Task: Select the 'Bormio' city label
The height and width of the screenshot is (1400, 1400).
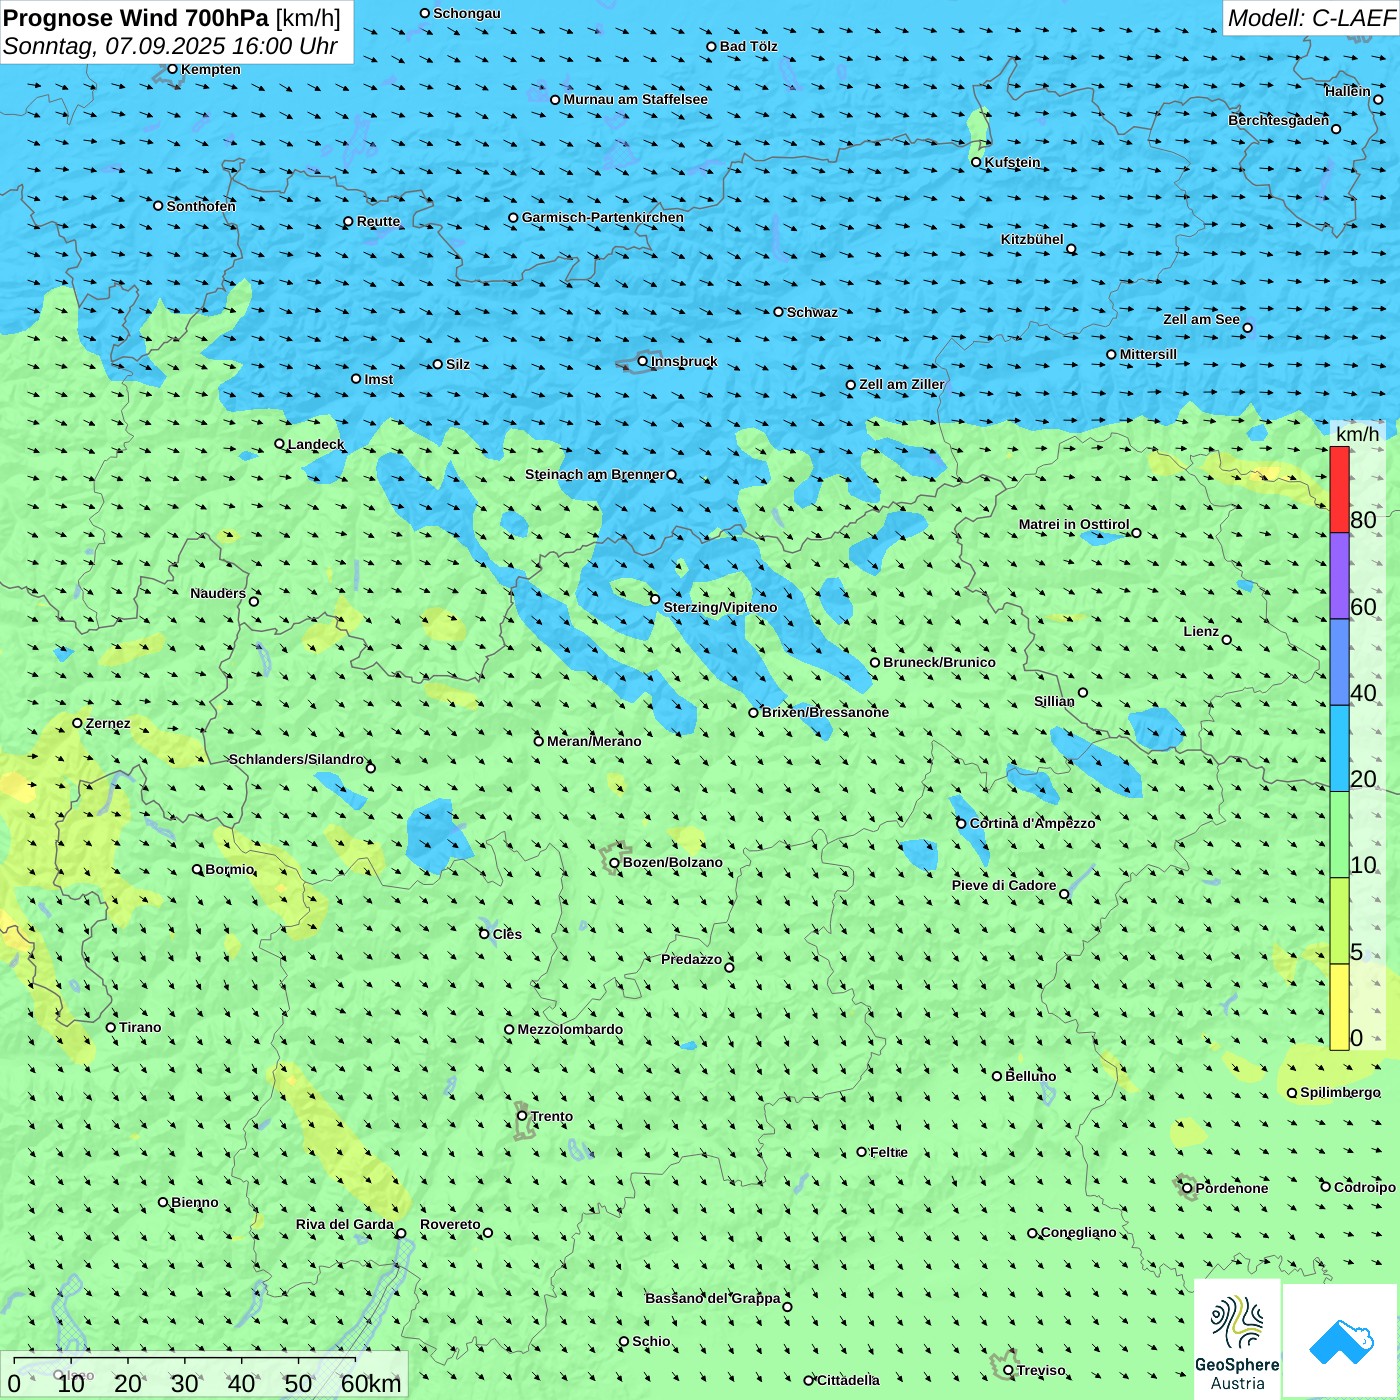Action: 230,869
